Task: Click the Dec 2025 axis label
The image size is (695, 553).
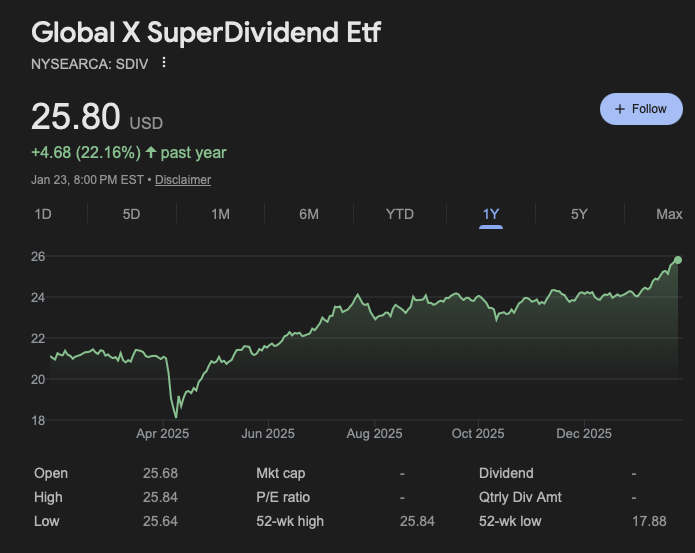Action: (x=584, y=433)
